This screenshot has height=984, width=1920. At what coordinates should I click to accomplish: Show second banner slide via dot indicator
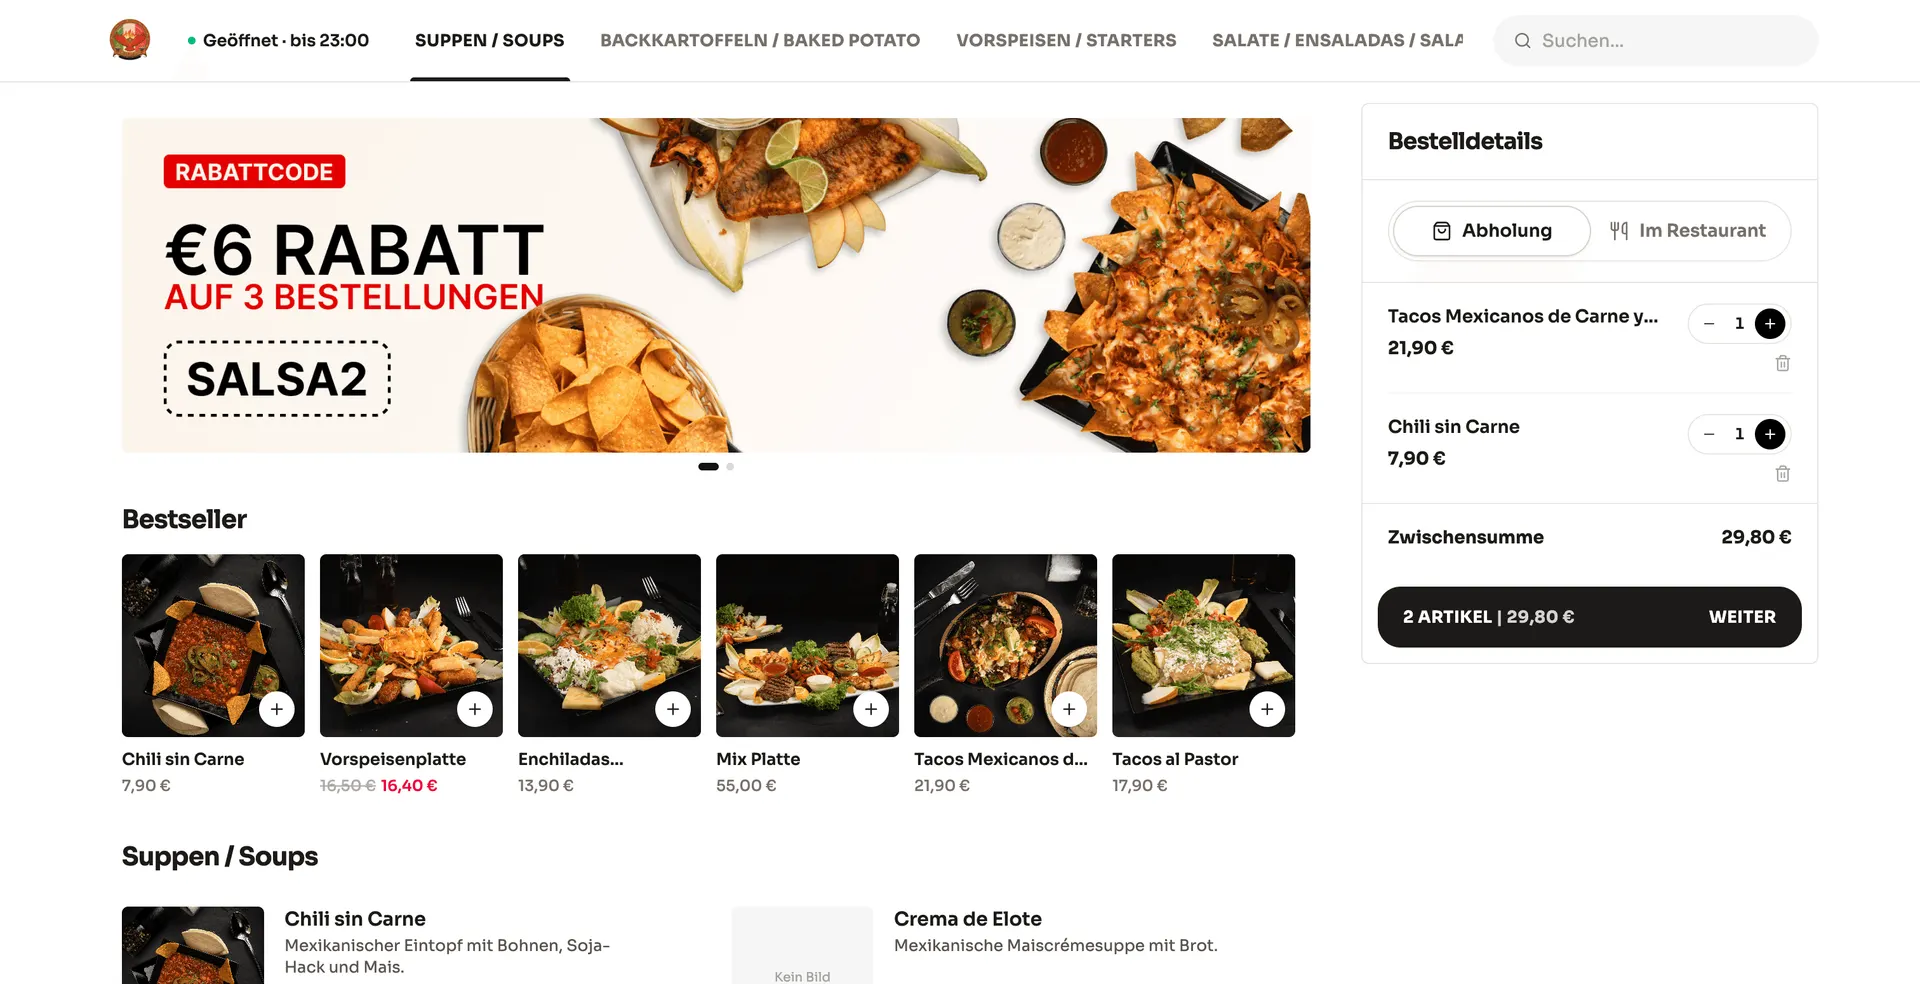tap(730, 466)
